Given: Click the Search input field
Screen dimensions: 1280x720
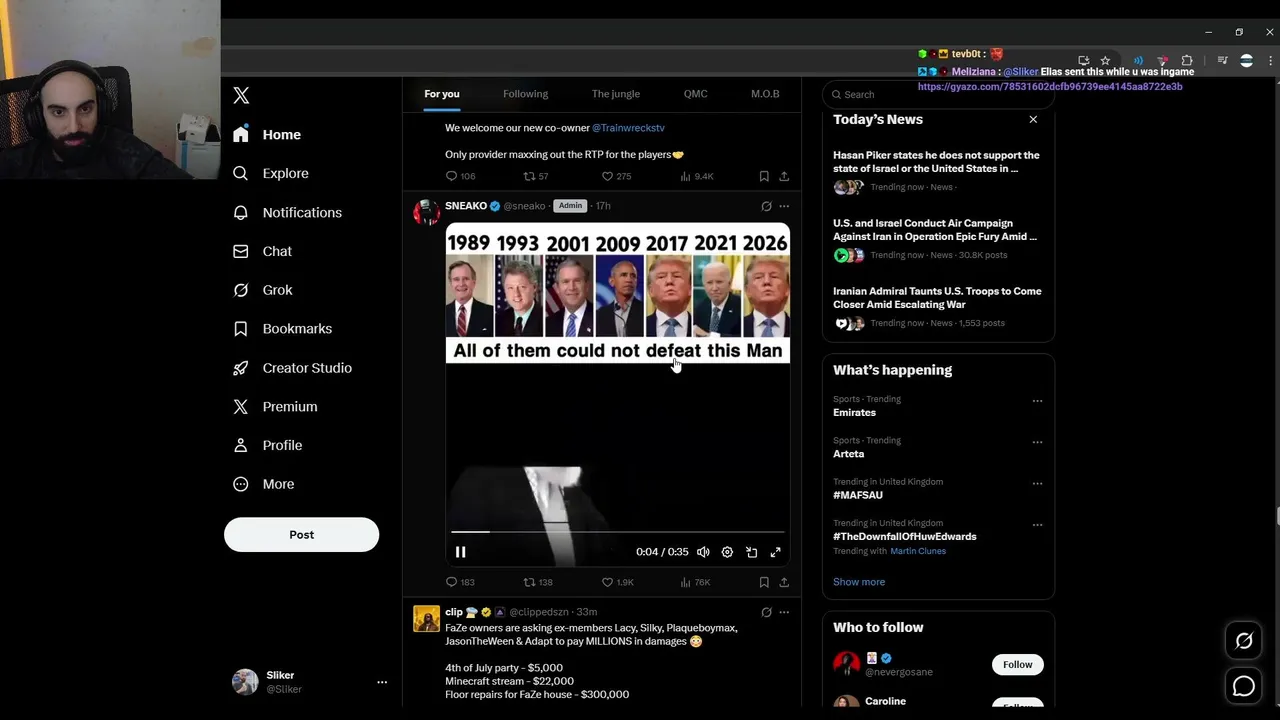Looking at the screenshot, I should click(x=938, y=94).
